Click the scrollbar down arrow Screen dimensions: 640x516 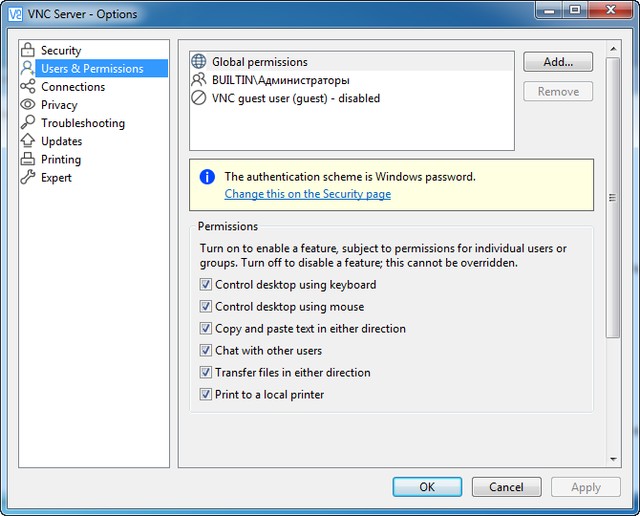point(613,459)
